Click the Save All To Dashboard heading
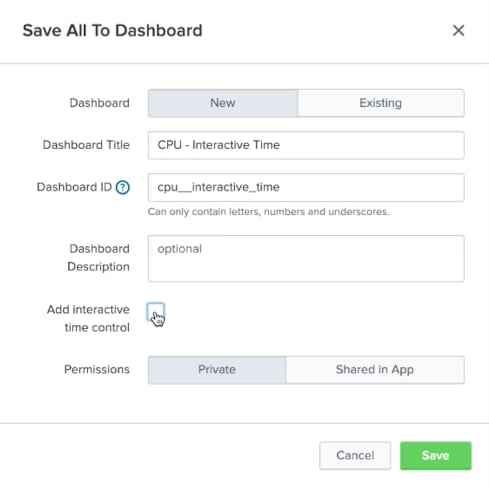Image resolution: width=489 pixels, height=487 pixels. 112,30
